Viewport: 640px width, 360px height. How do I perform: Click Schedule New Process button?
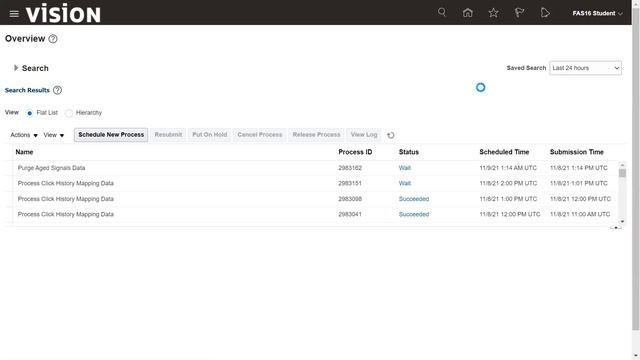pyautogui.click(x=111, y=135)
